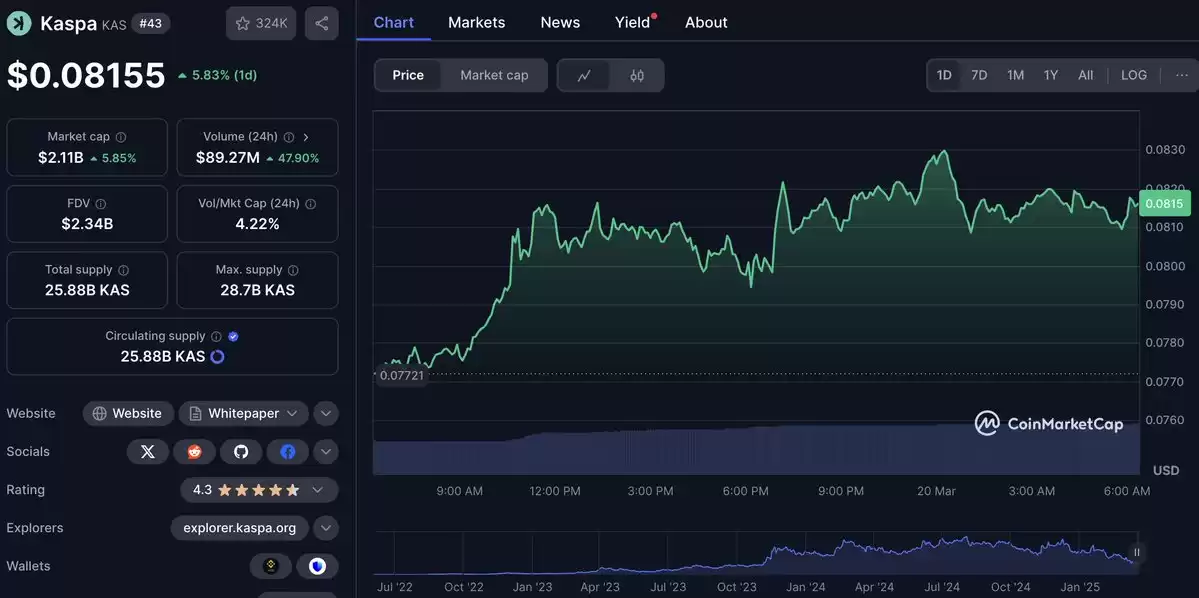Click the $2.11B market cap value

click(x=60, y=158)
